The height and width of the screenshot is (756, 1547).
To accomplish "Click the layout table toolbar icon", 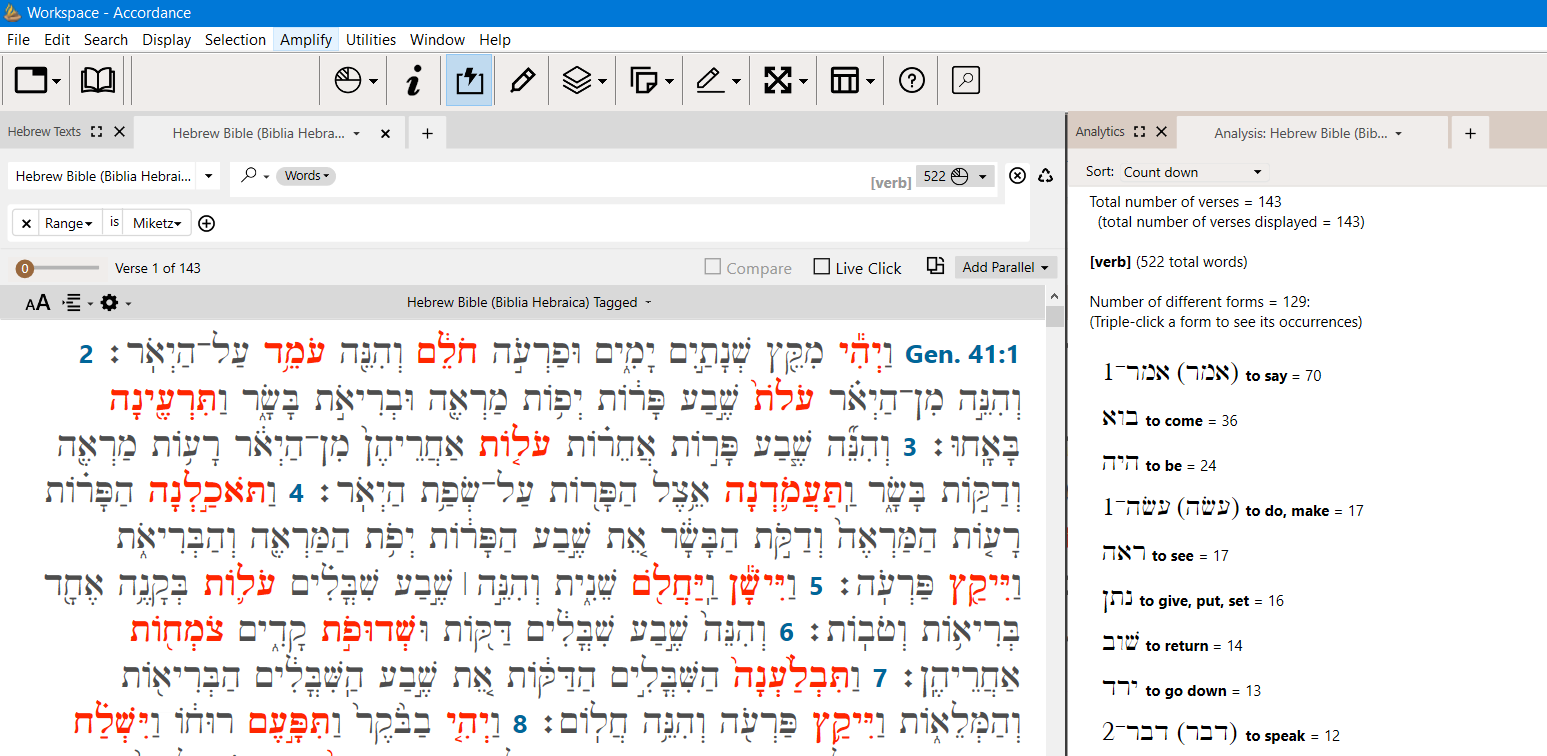I will coord(846,81).
